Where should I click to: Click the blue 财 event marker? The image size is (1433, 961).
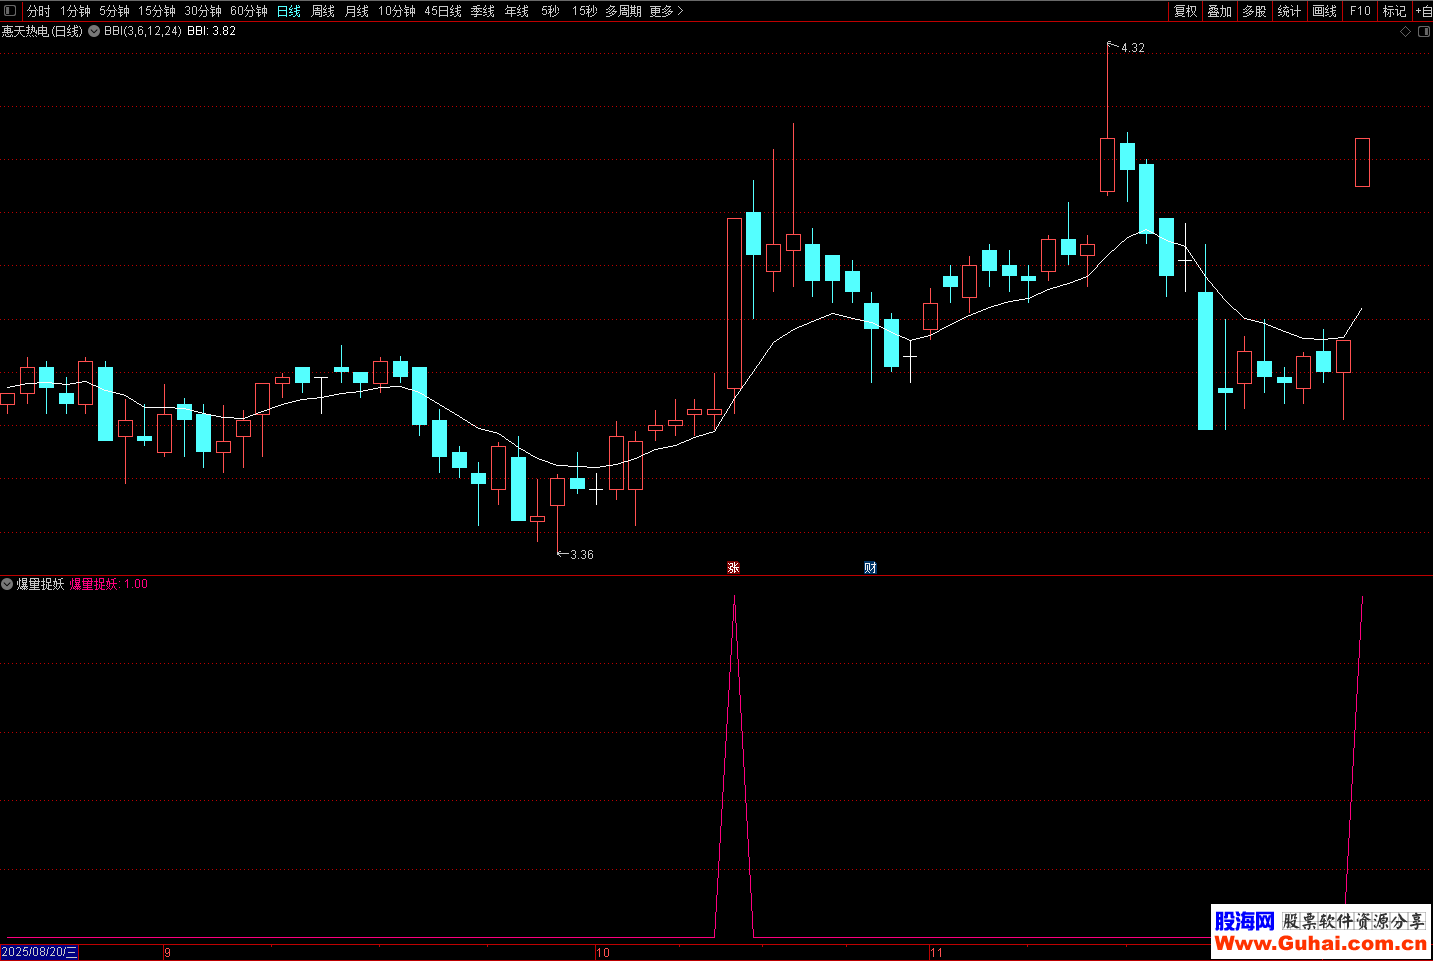click(x=870, y=568)
